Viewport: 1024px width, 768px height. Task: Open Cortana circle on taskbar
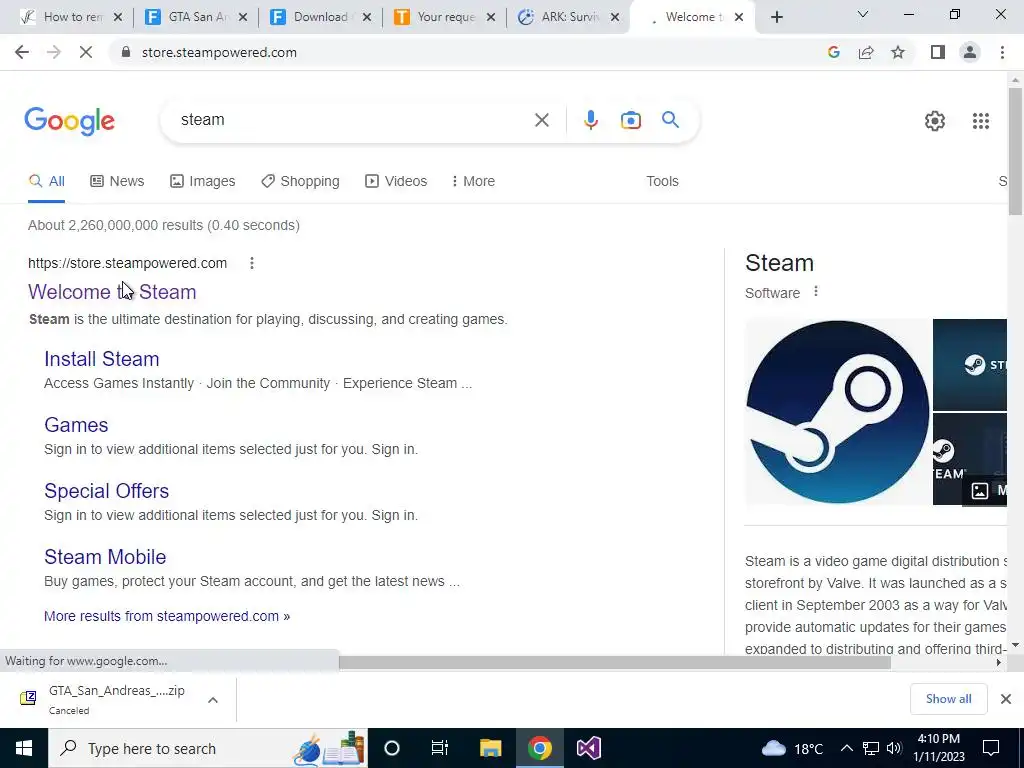pyautogui.click(x=392, y=748)
